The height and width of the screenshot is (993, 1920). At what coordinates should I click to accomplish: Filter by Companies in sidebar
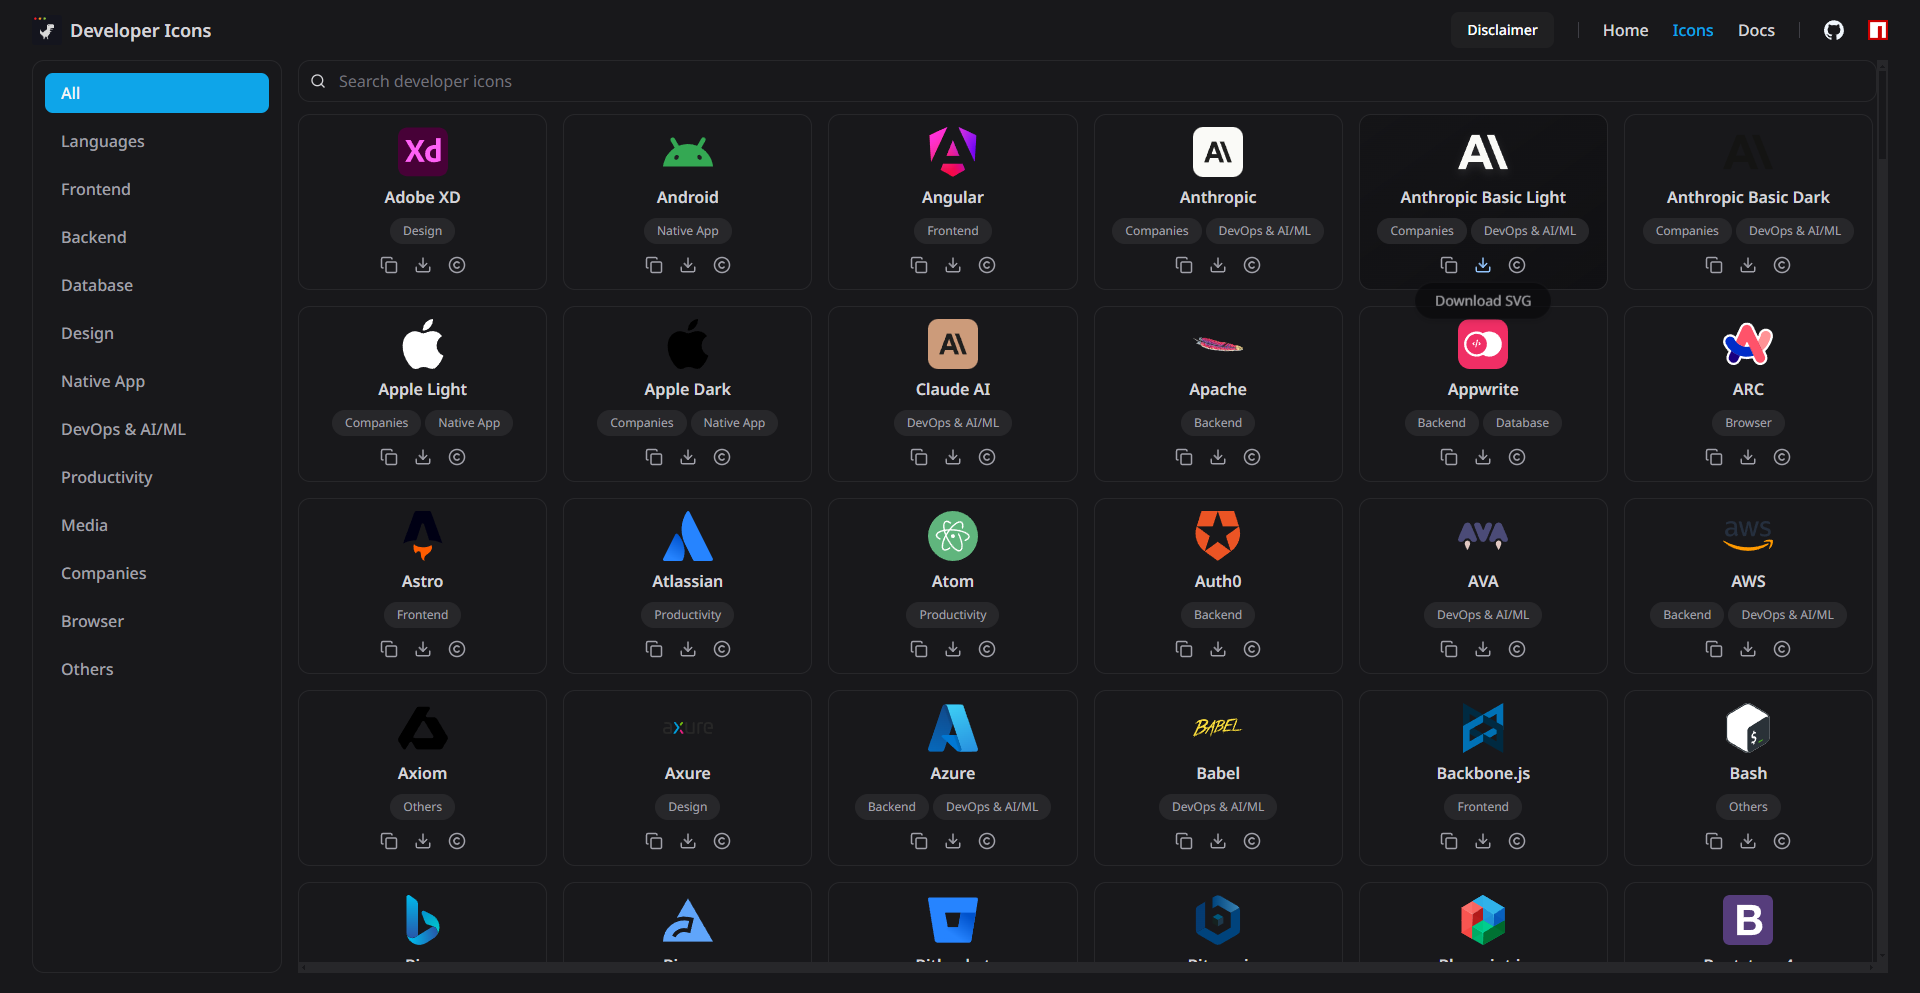157,573
